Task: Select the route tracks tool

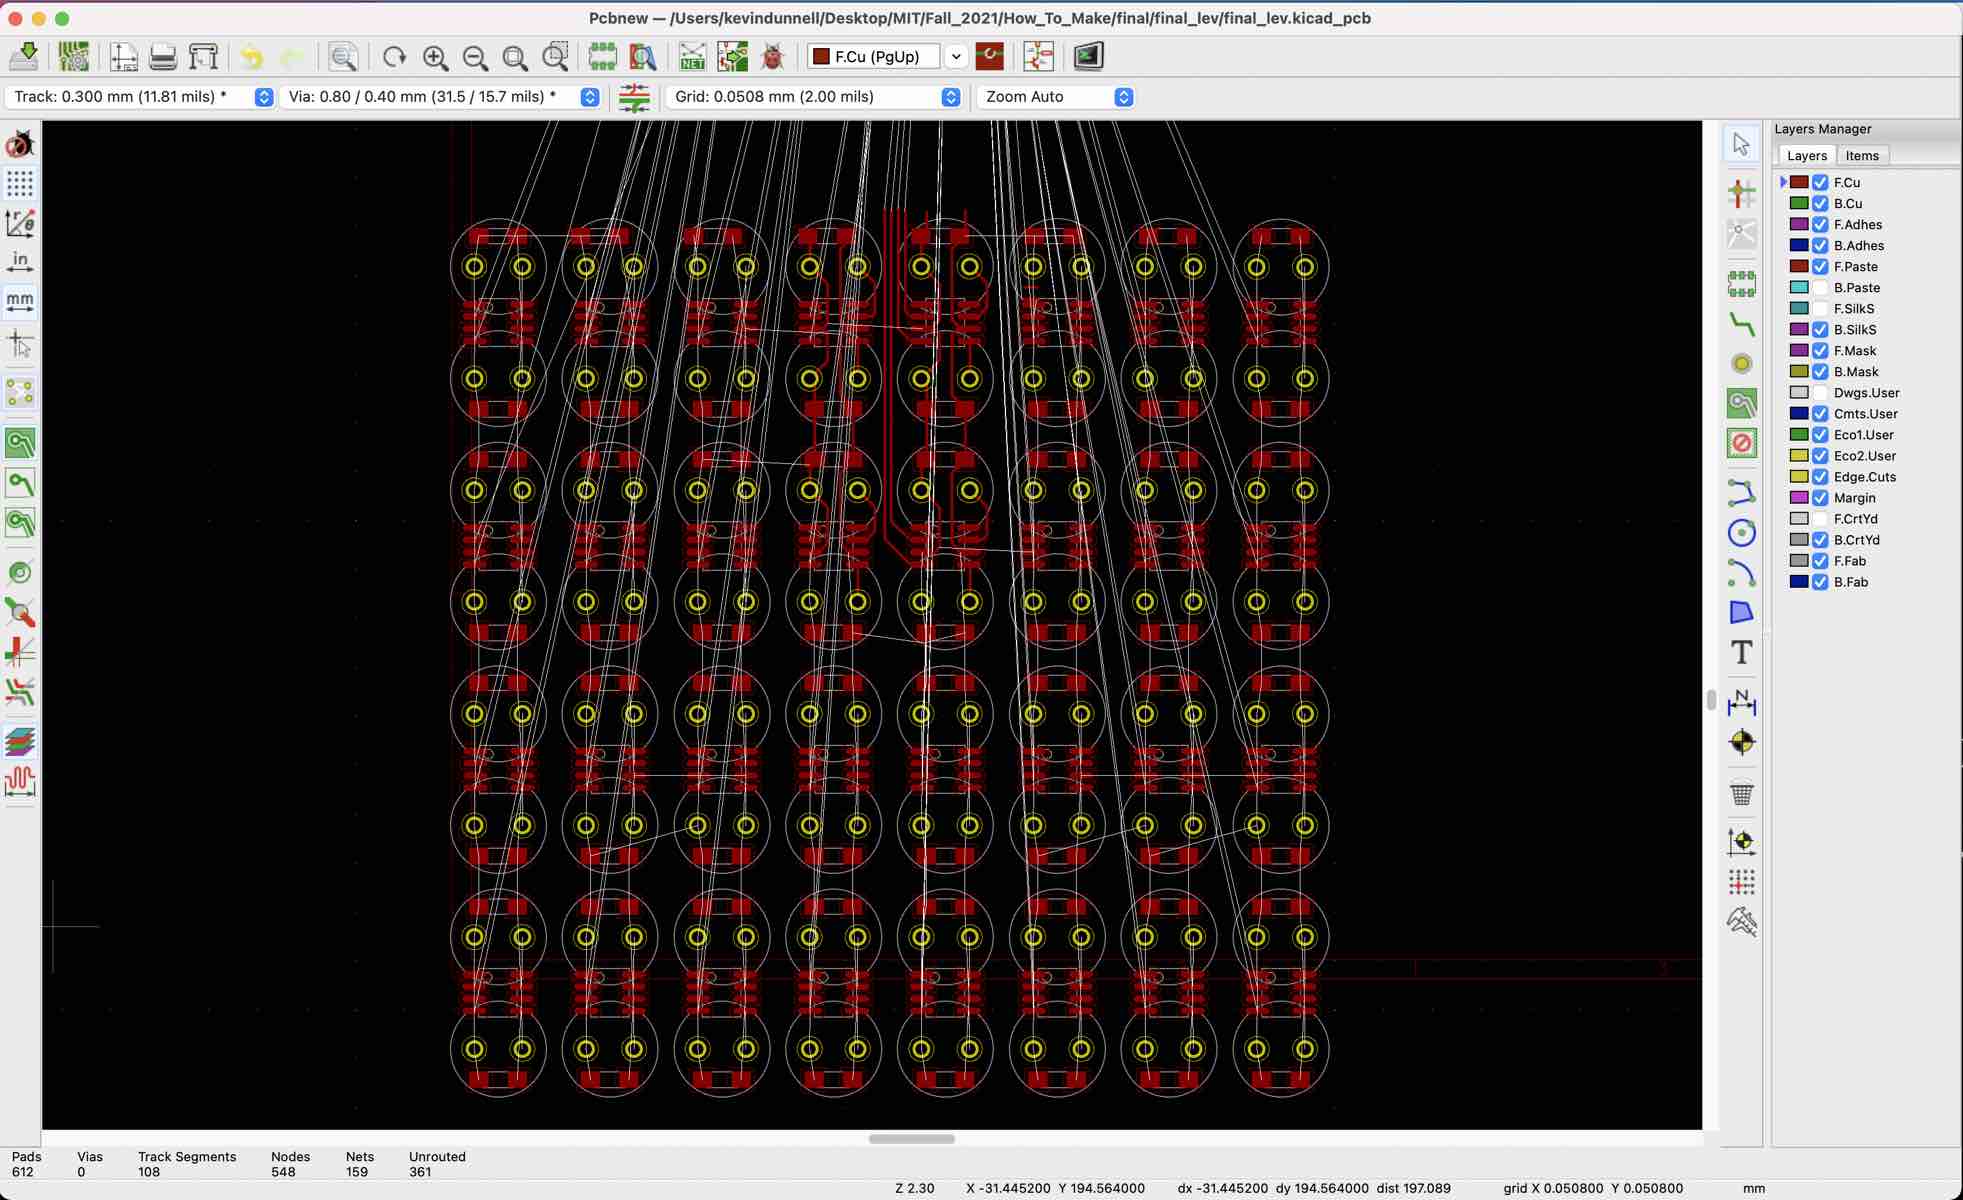Action: pos(1741,322)
